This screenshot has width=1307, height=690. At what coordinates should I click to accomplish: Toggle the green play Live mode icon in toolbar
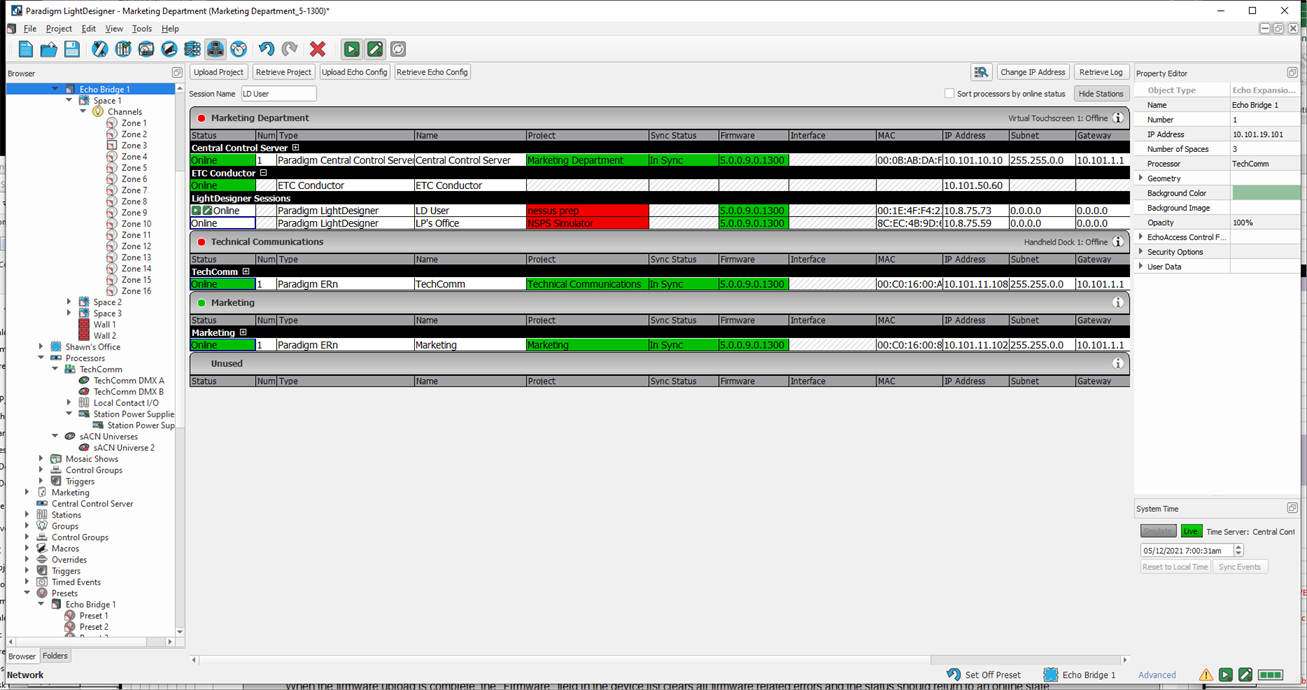351,49
